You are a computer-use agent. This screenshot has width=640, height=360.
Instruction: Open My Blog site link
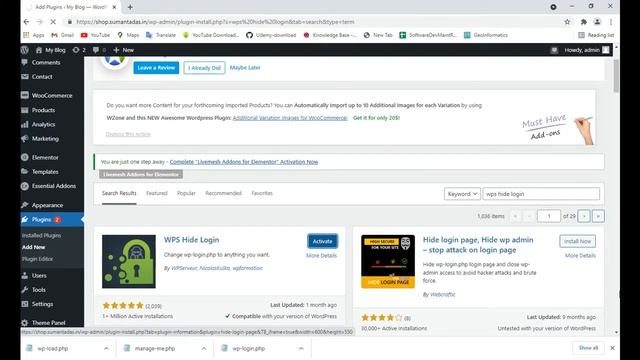coord(51,50)
